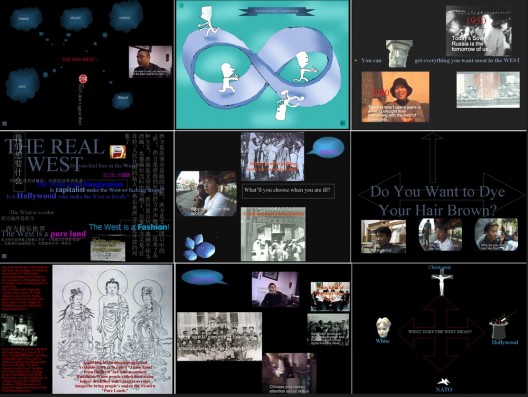The image size is (528, 397).
Task: Play the 1950 Soviet Russia video clip
Action: (x=478, y=31)
